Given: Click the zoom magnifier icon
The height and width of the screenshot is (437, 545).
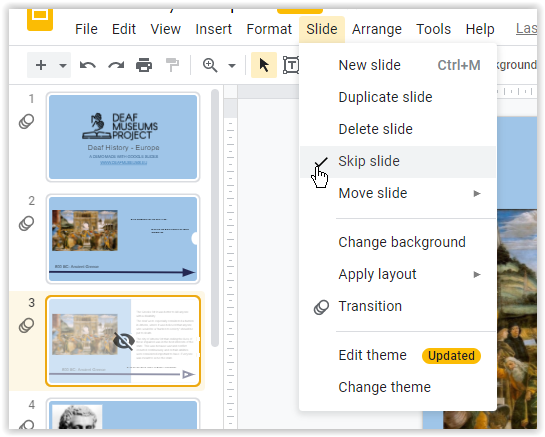Looking at the screenshot, I should coord(210,65).
